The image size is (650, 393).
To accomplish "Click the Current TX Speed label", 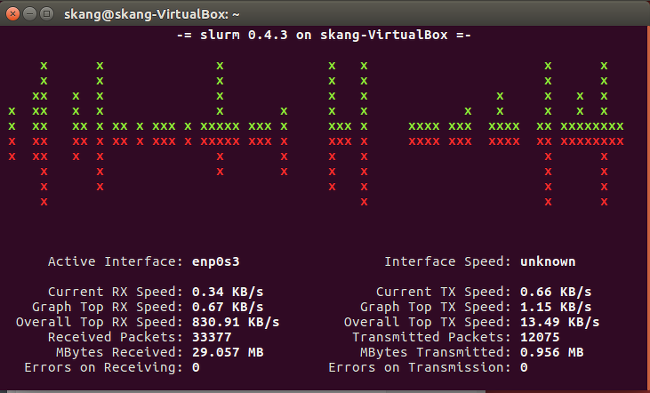I will (x=444, y=292).
